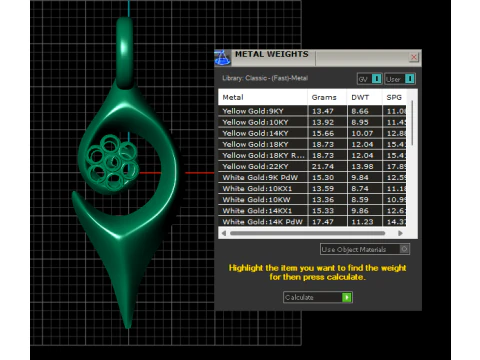Click the horizontal scrollbar thumb

pos(307,233)
